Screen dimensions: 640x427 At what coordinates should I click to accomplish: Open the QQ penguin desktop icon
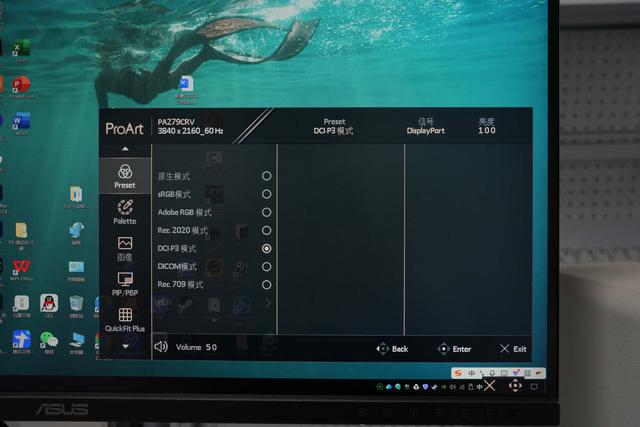[x=49, y=305]
